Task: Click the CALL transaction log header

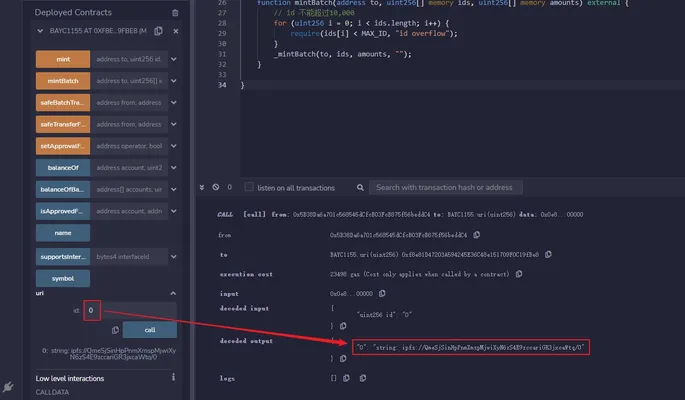Action: [x=400, y=214]
